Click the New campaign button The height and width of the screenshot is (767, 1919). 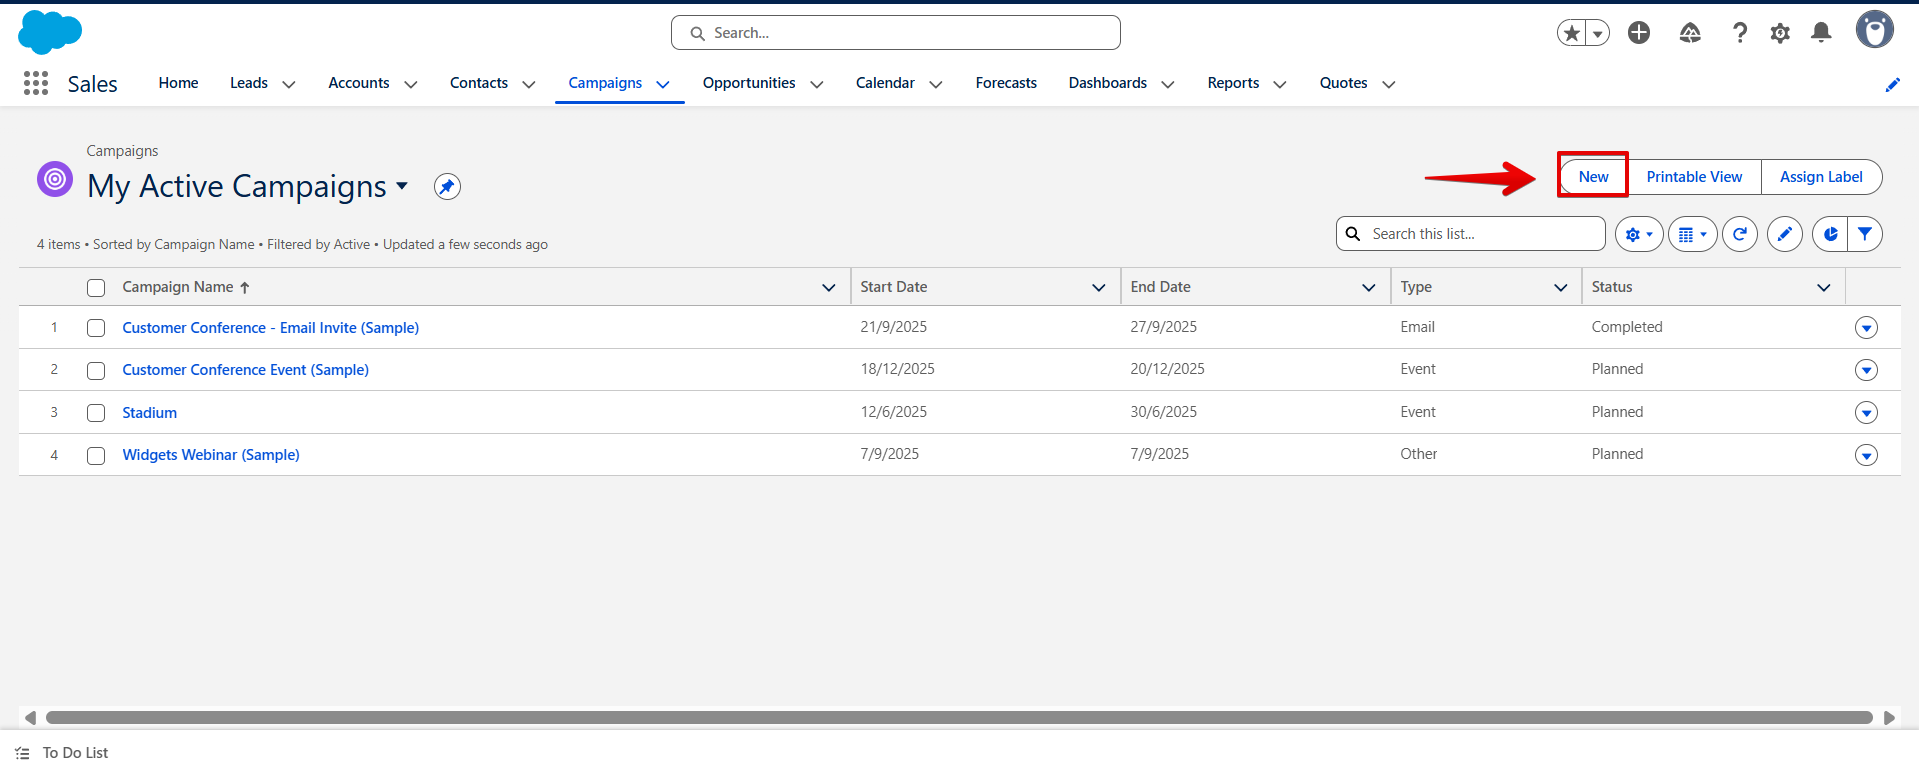[1593, 177]
